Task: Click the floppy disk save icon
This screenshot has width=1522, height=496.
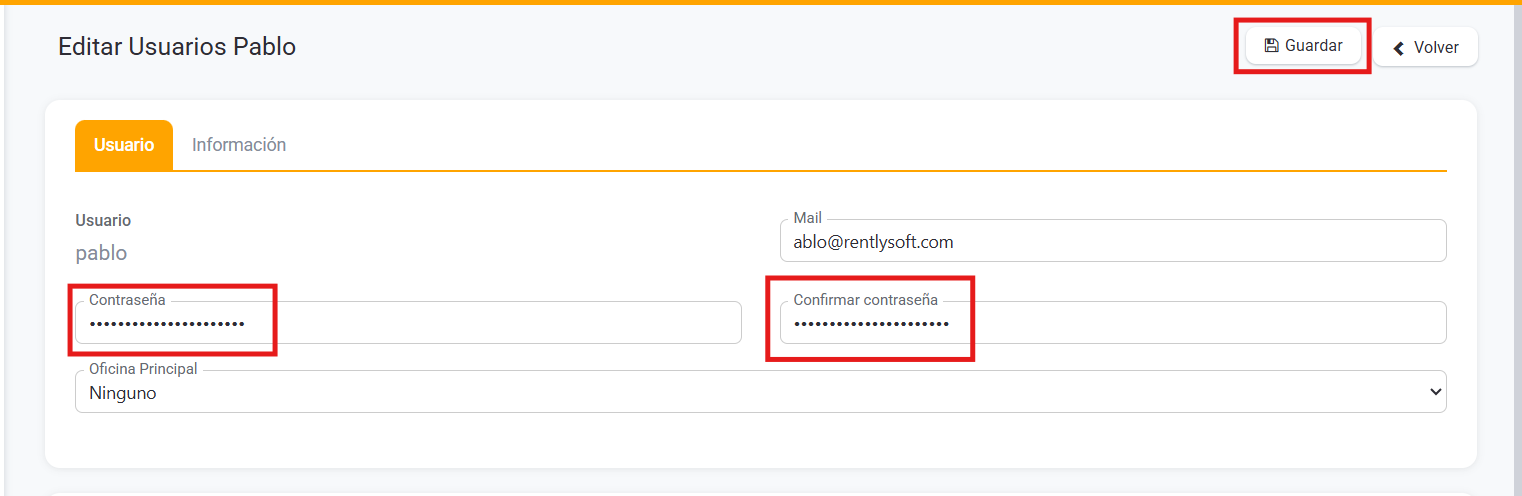Action: click(1271, 46)
